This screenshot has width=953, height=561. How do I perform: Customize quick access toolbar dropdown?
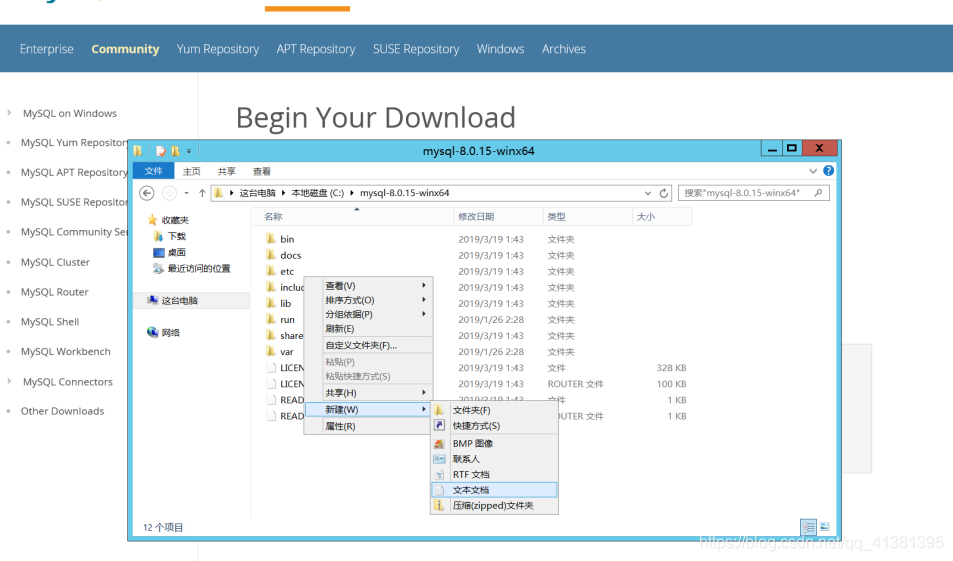(x=189, y=151)
